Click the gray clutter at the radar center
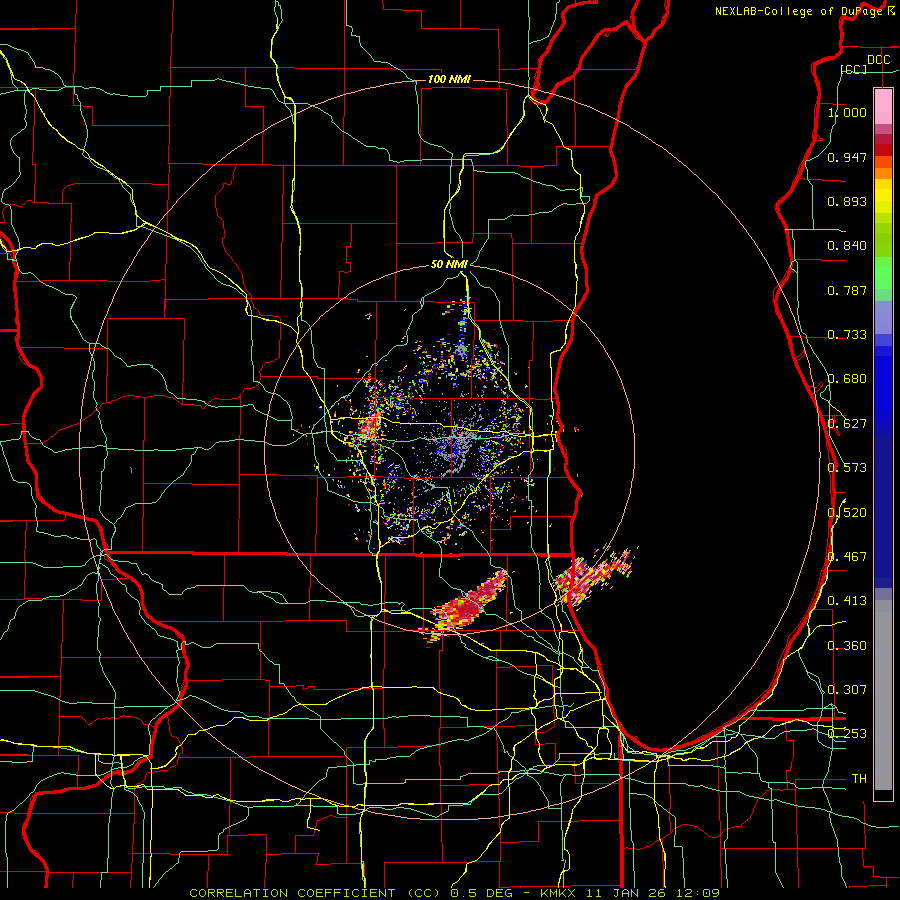 pos(457,440)
